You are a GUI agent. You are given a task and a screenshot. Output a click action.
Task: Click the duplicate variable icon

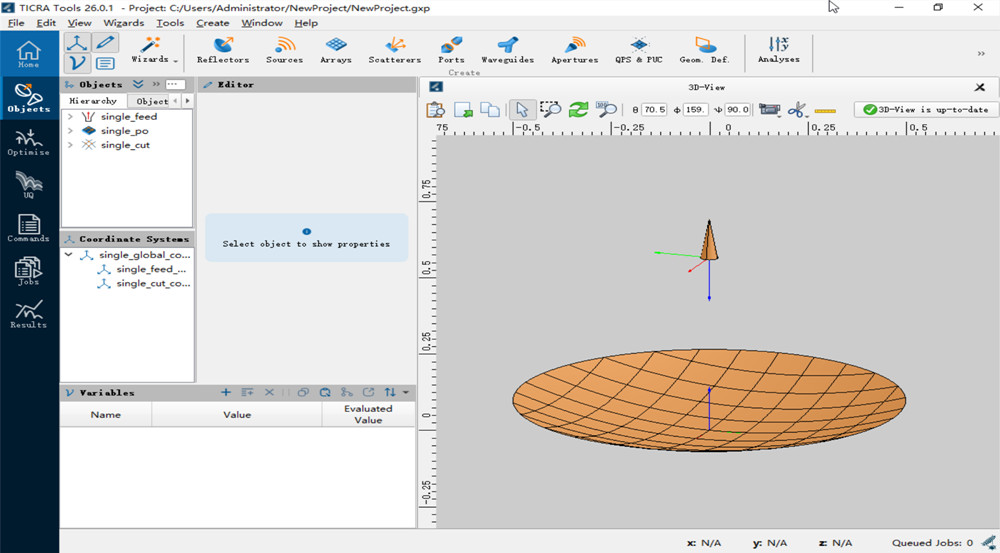(304, 392)
